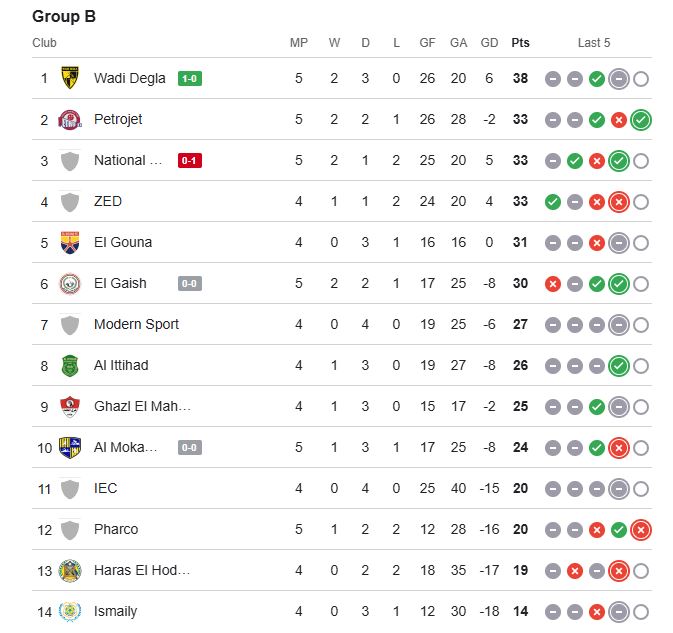Click Haras El Hodoud club crest
The height and width of the screenshot is (633, 673).
(70, 570)
